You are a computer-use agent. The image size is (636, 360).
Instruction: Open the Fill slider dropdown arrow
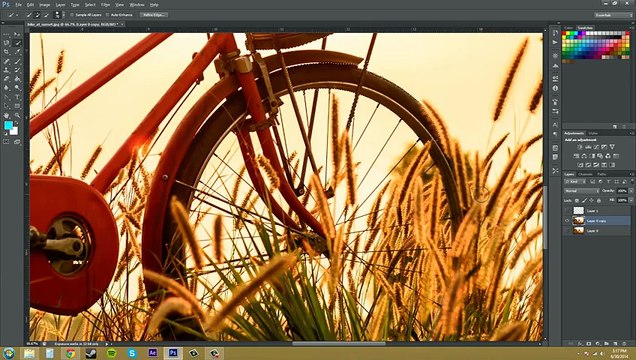(x=631, y=200)
